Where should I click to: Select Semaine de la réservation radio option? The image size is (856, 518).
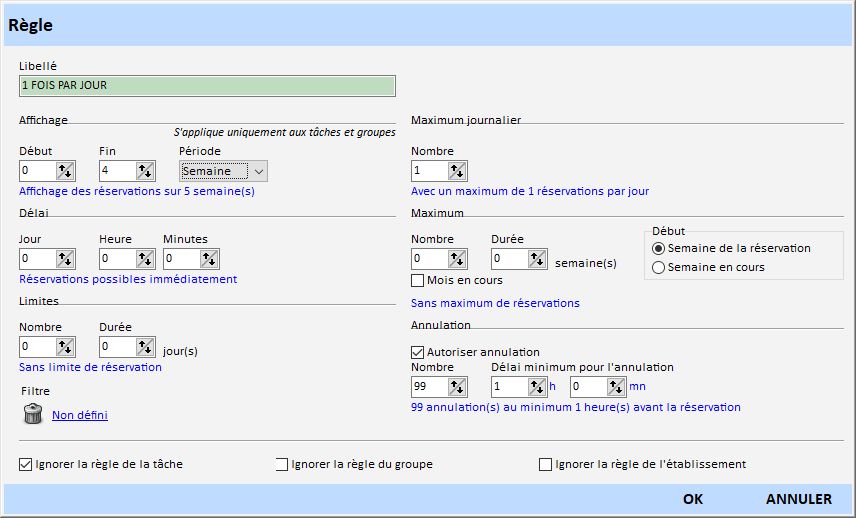658,248
